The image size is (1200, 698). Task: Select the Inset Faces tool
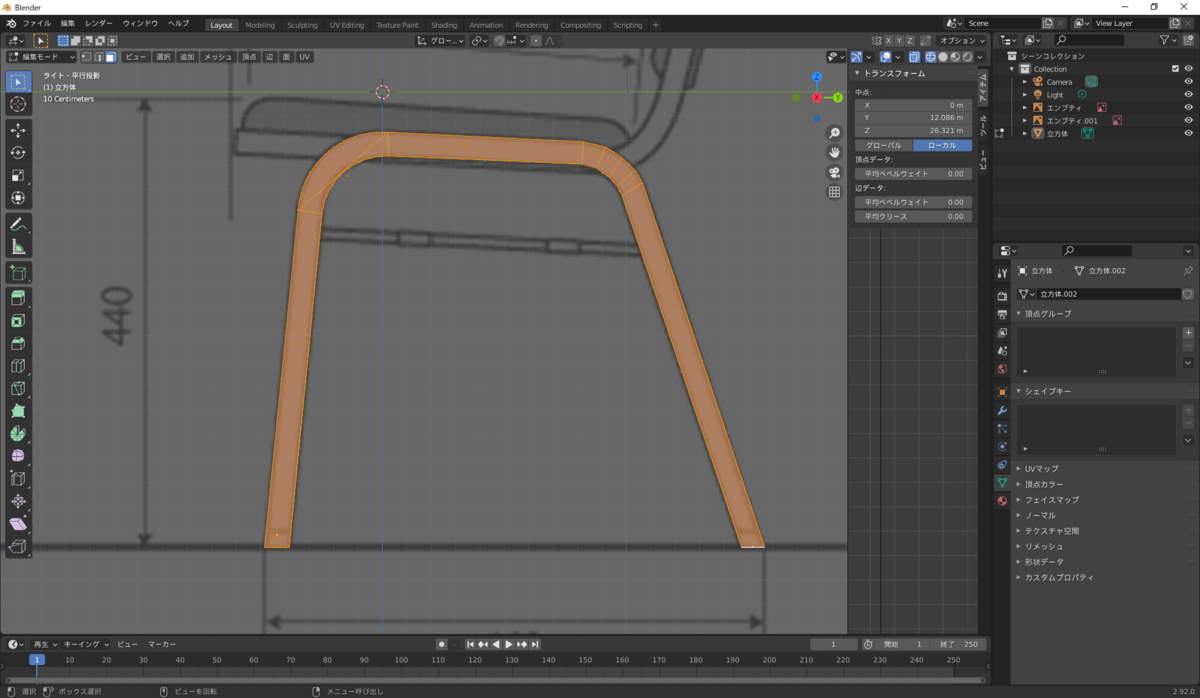click(18, 321)
